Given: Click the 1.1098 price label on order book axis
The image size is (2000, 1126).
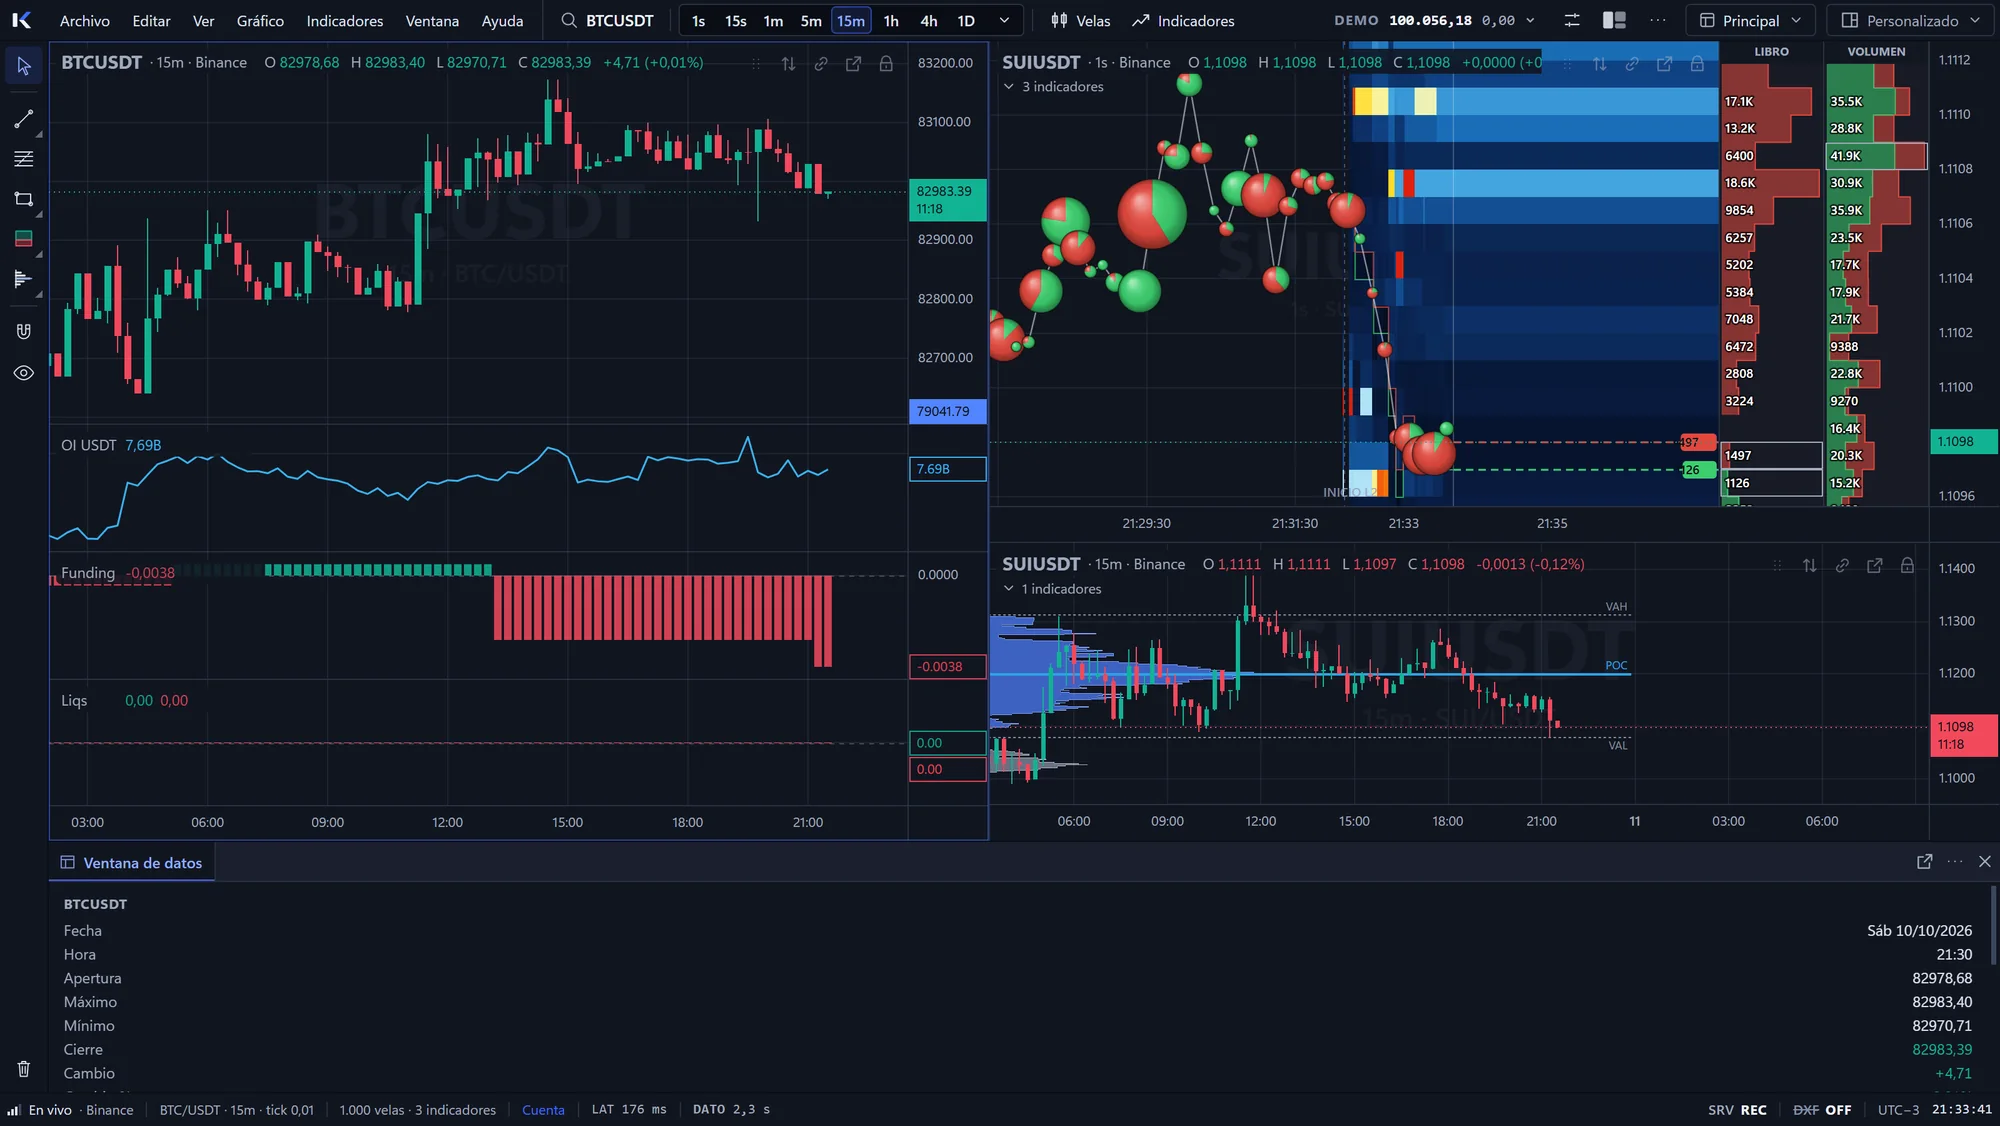Looking at the screenshot, I should pos(1963,441).
